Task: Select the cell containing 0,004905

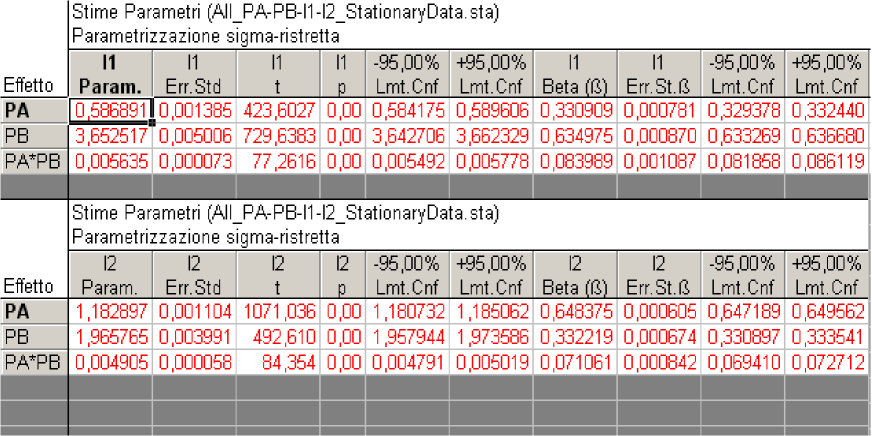Action: 110,356
